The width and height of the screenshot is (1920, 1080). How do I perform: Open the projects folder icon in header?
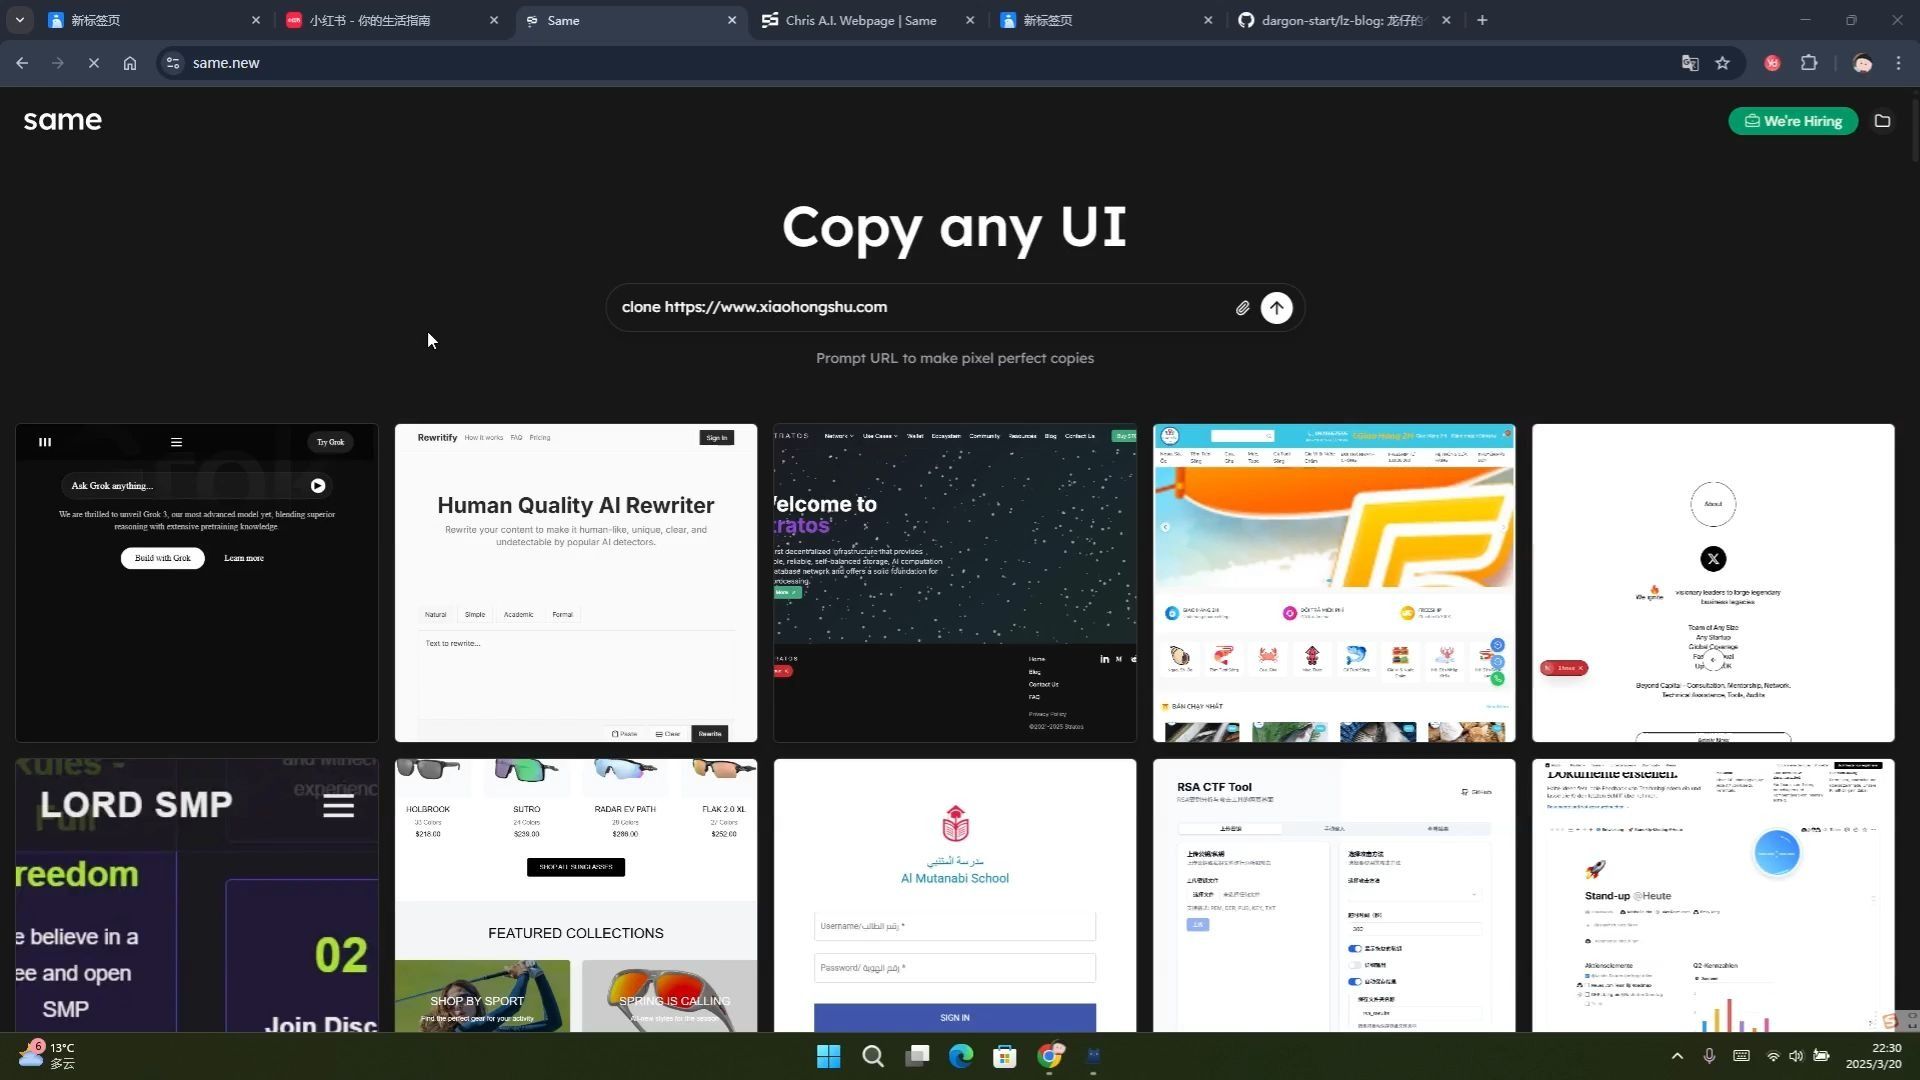(x=1882, y=121)
